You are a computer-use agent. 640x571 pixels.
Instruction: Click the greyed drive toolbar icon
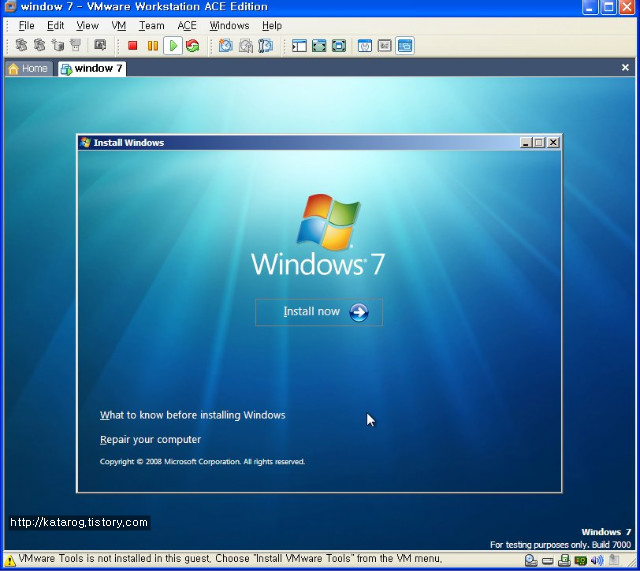76,44
